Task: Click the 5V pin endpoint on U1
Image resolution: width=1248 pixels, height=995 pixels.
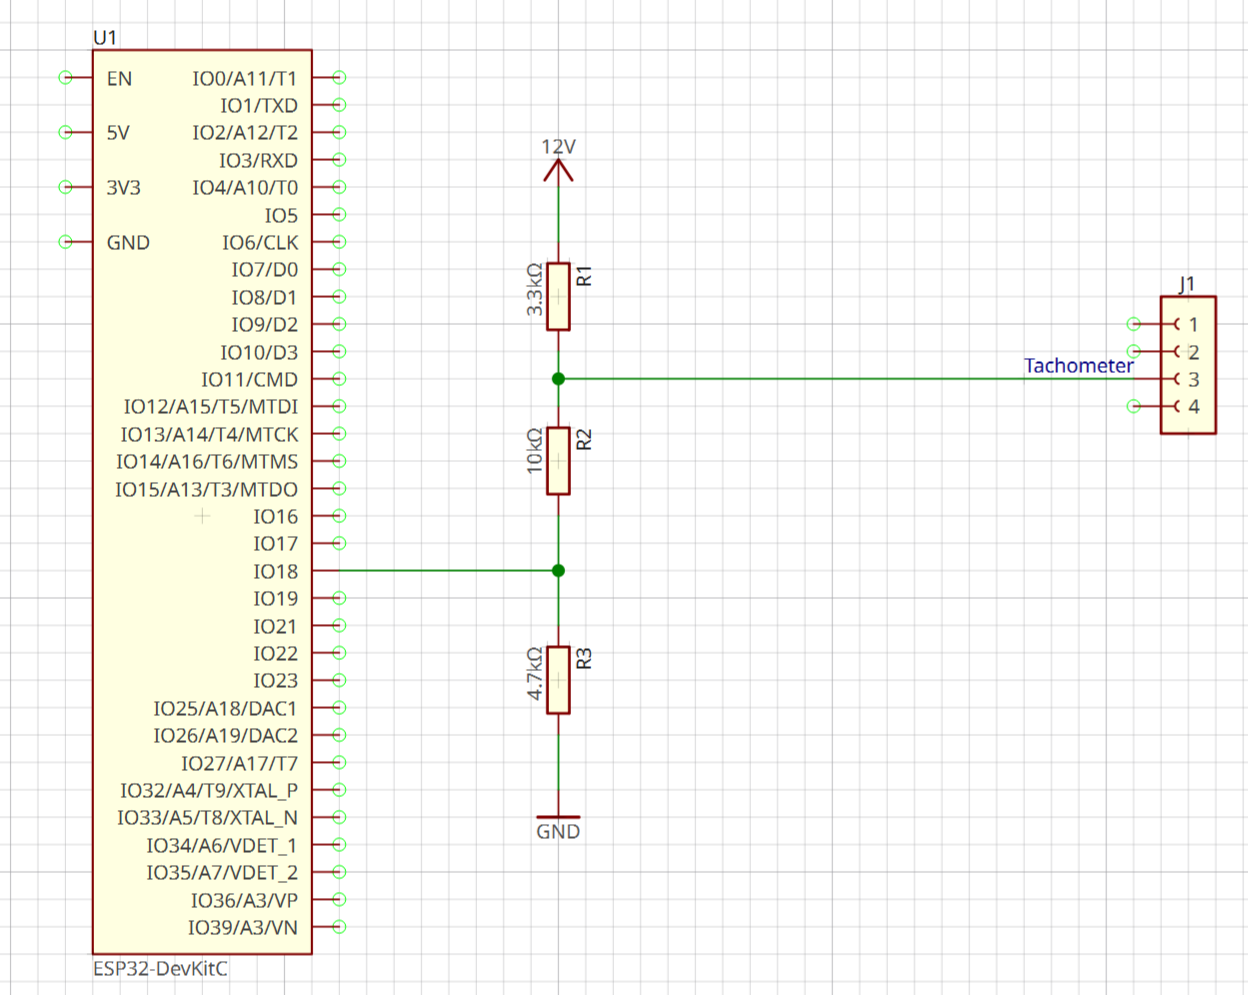Action: [x=66, y=132]
